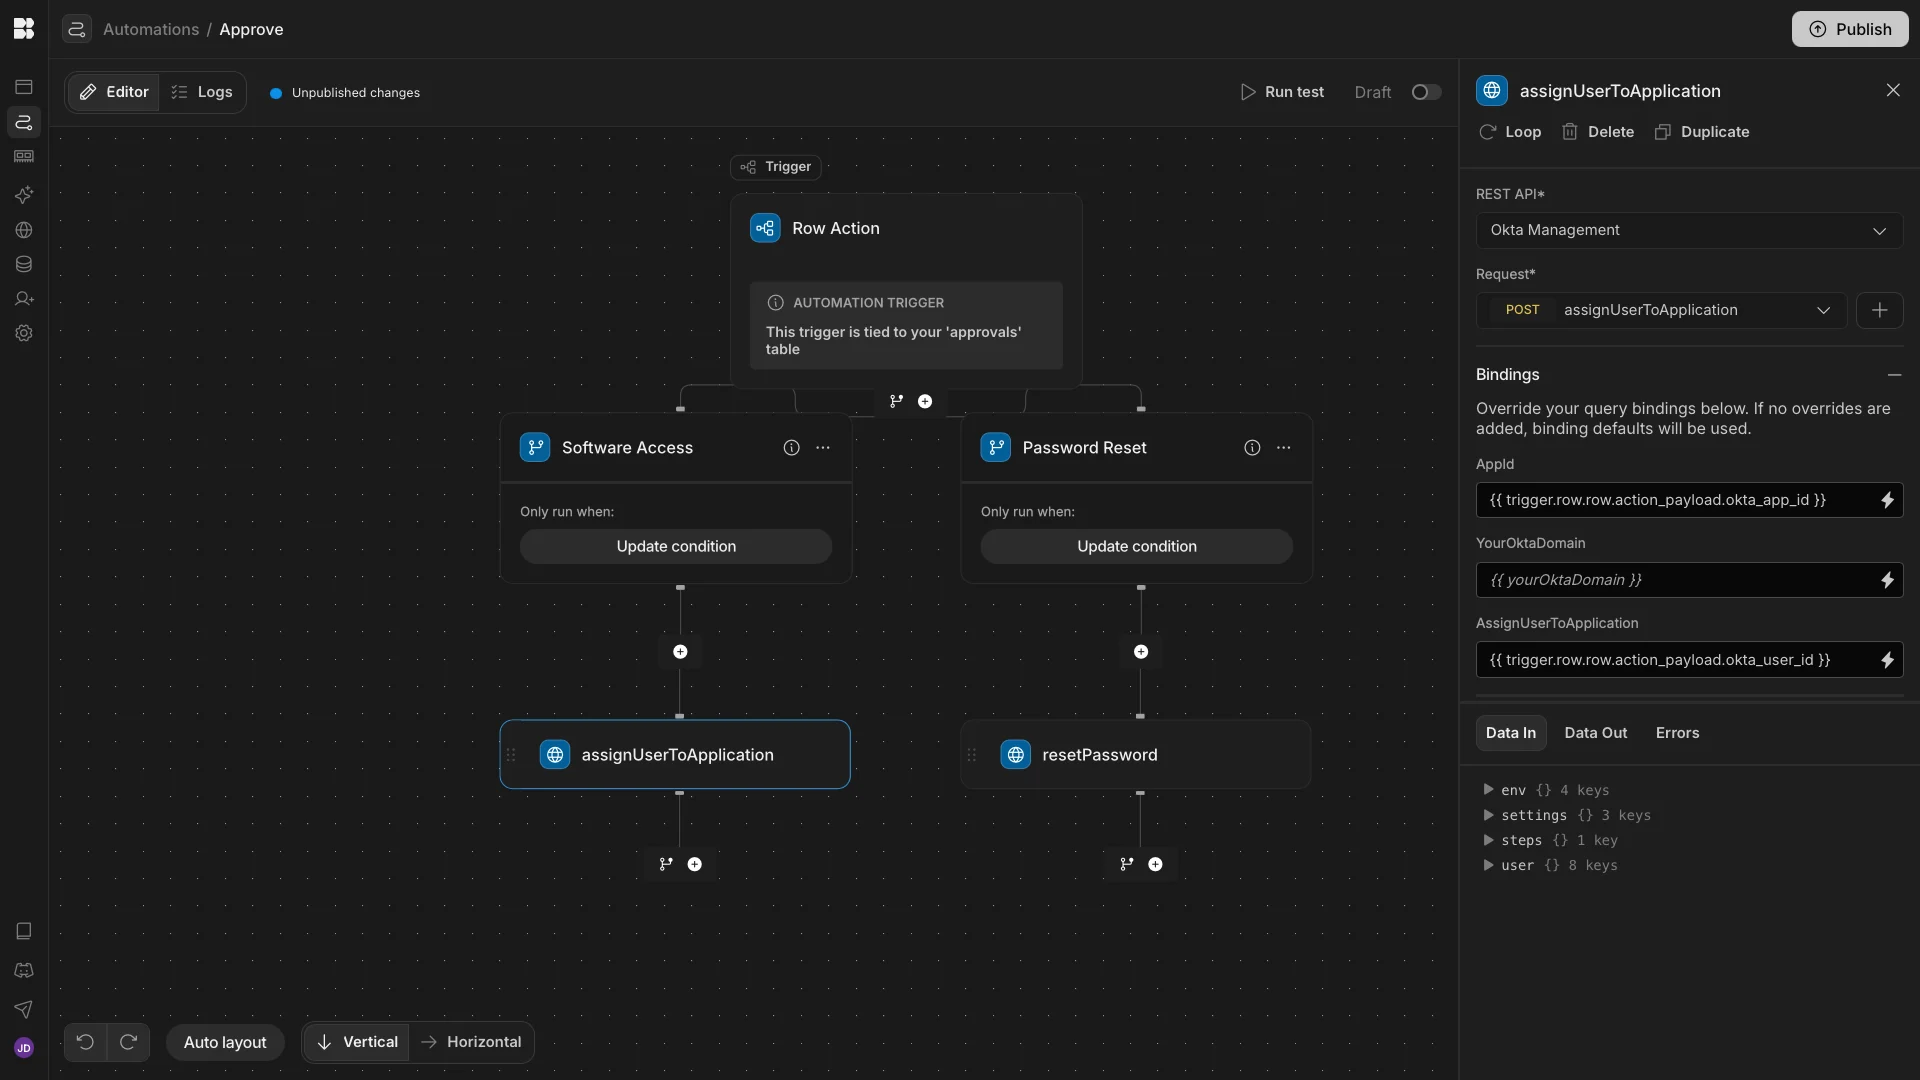Image resolution: width=1920 pixels, height=1080 pixels.
Task: Select Vertical layout direction
Action: click(x=357, y=1042)
